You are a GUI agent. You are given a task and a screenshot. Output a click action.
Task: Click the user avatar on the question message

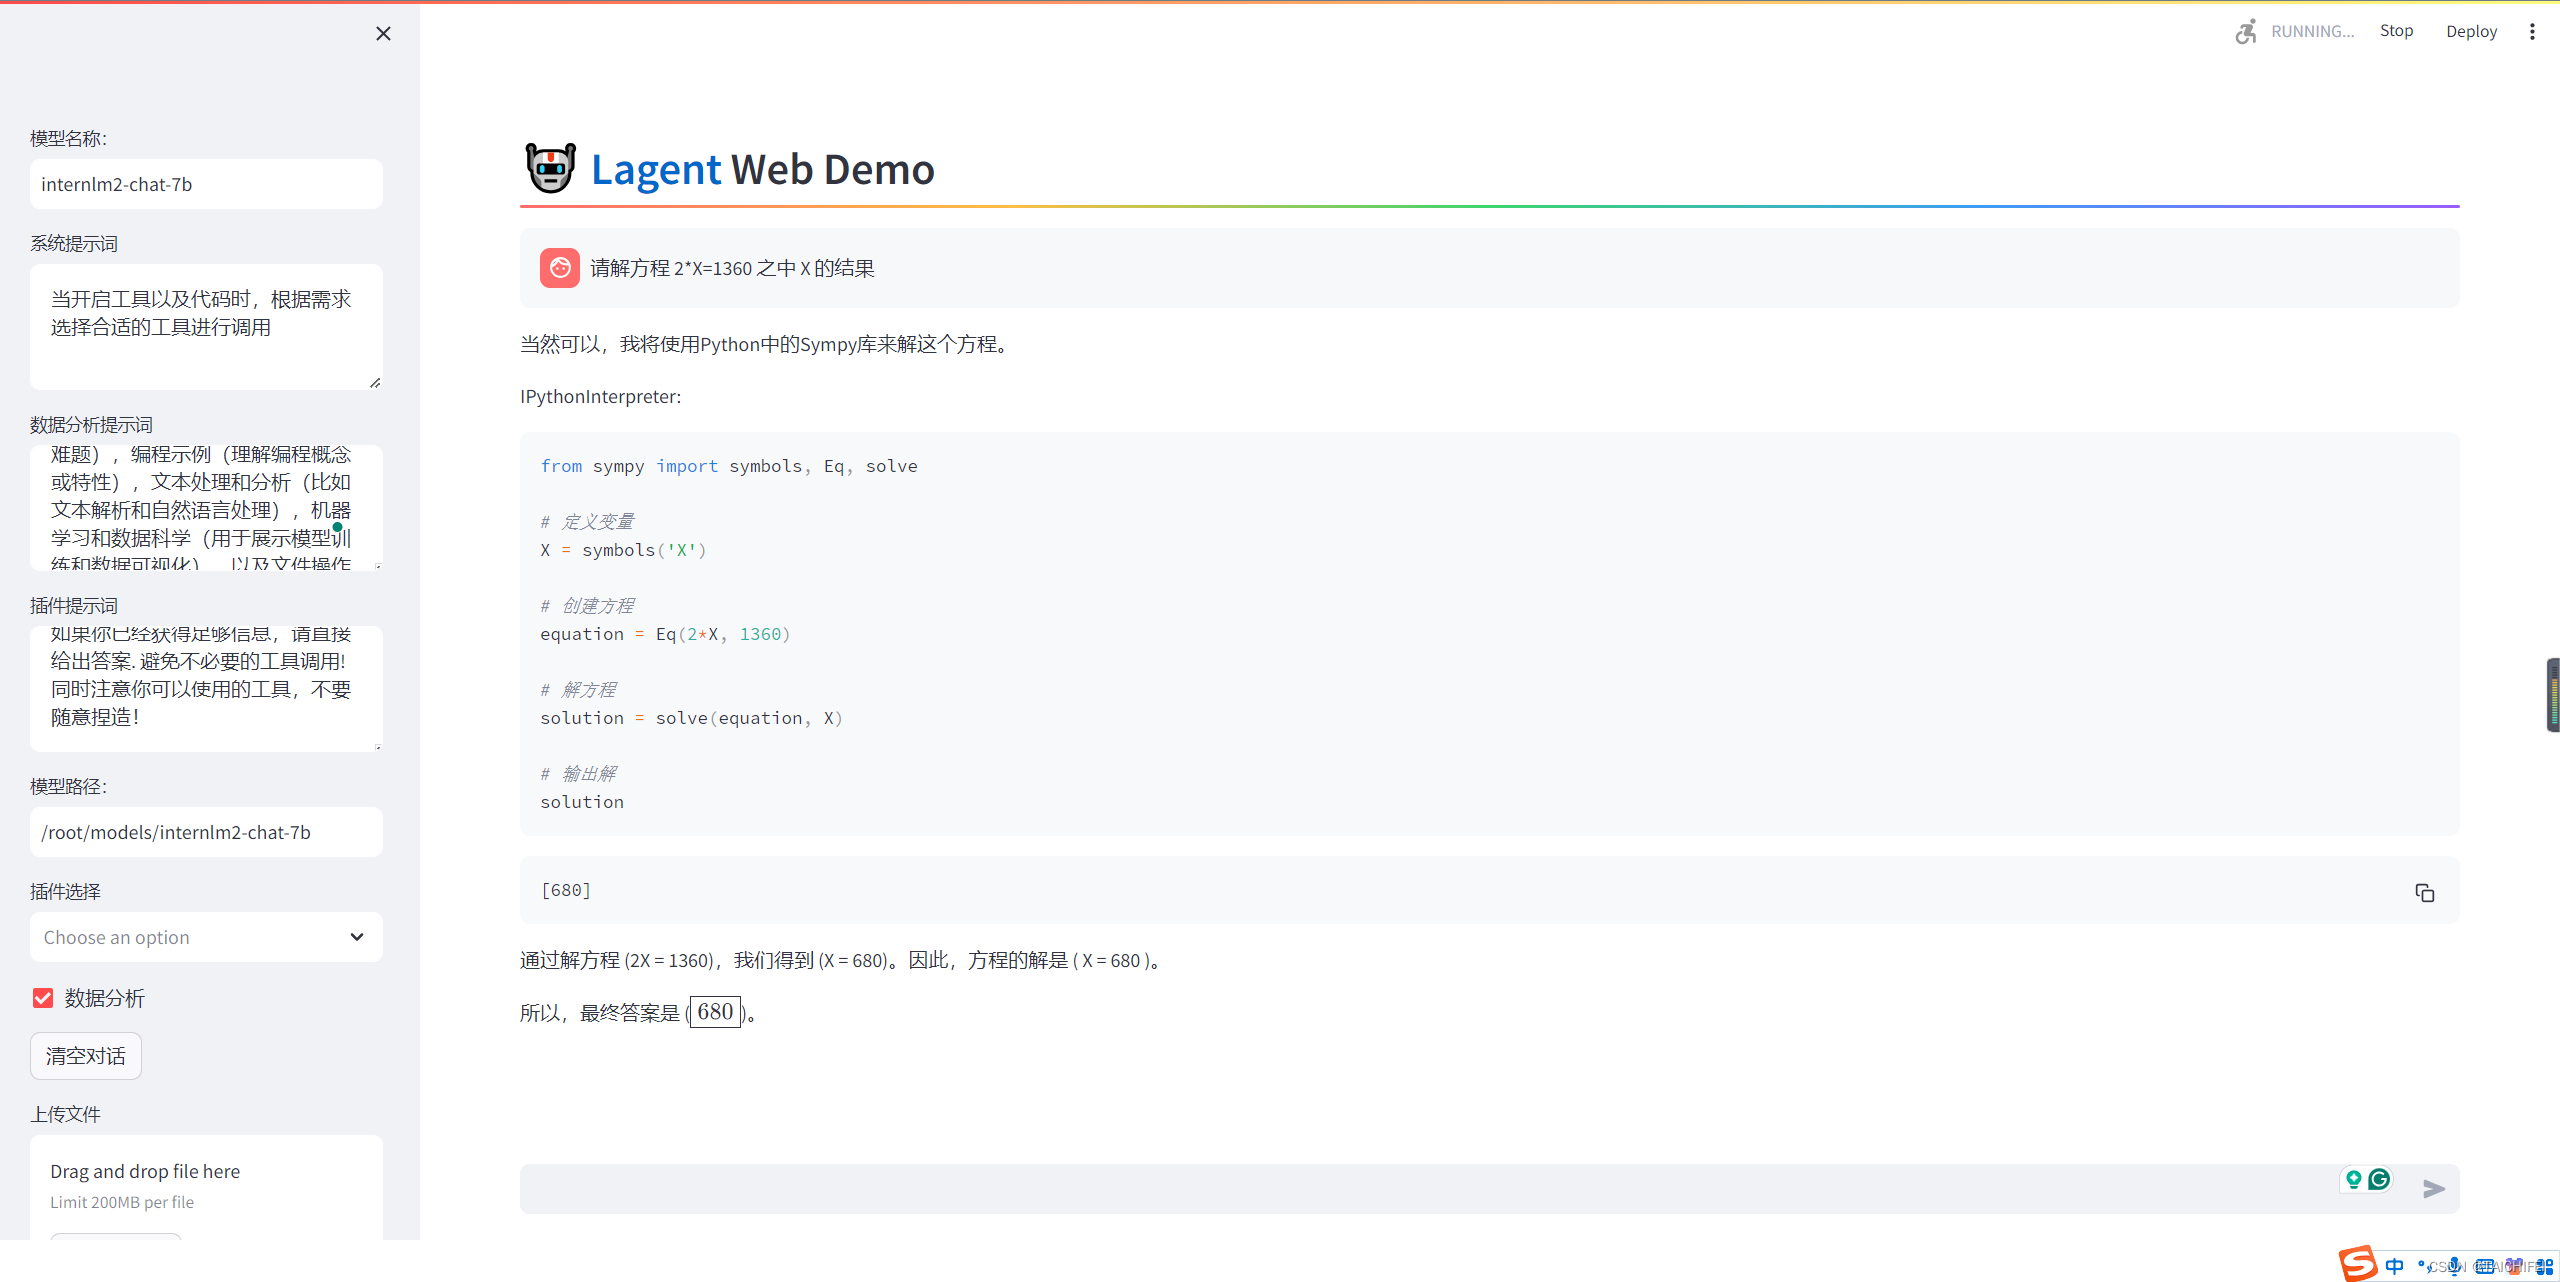[559, 268]
